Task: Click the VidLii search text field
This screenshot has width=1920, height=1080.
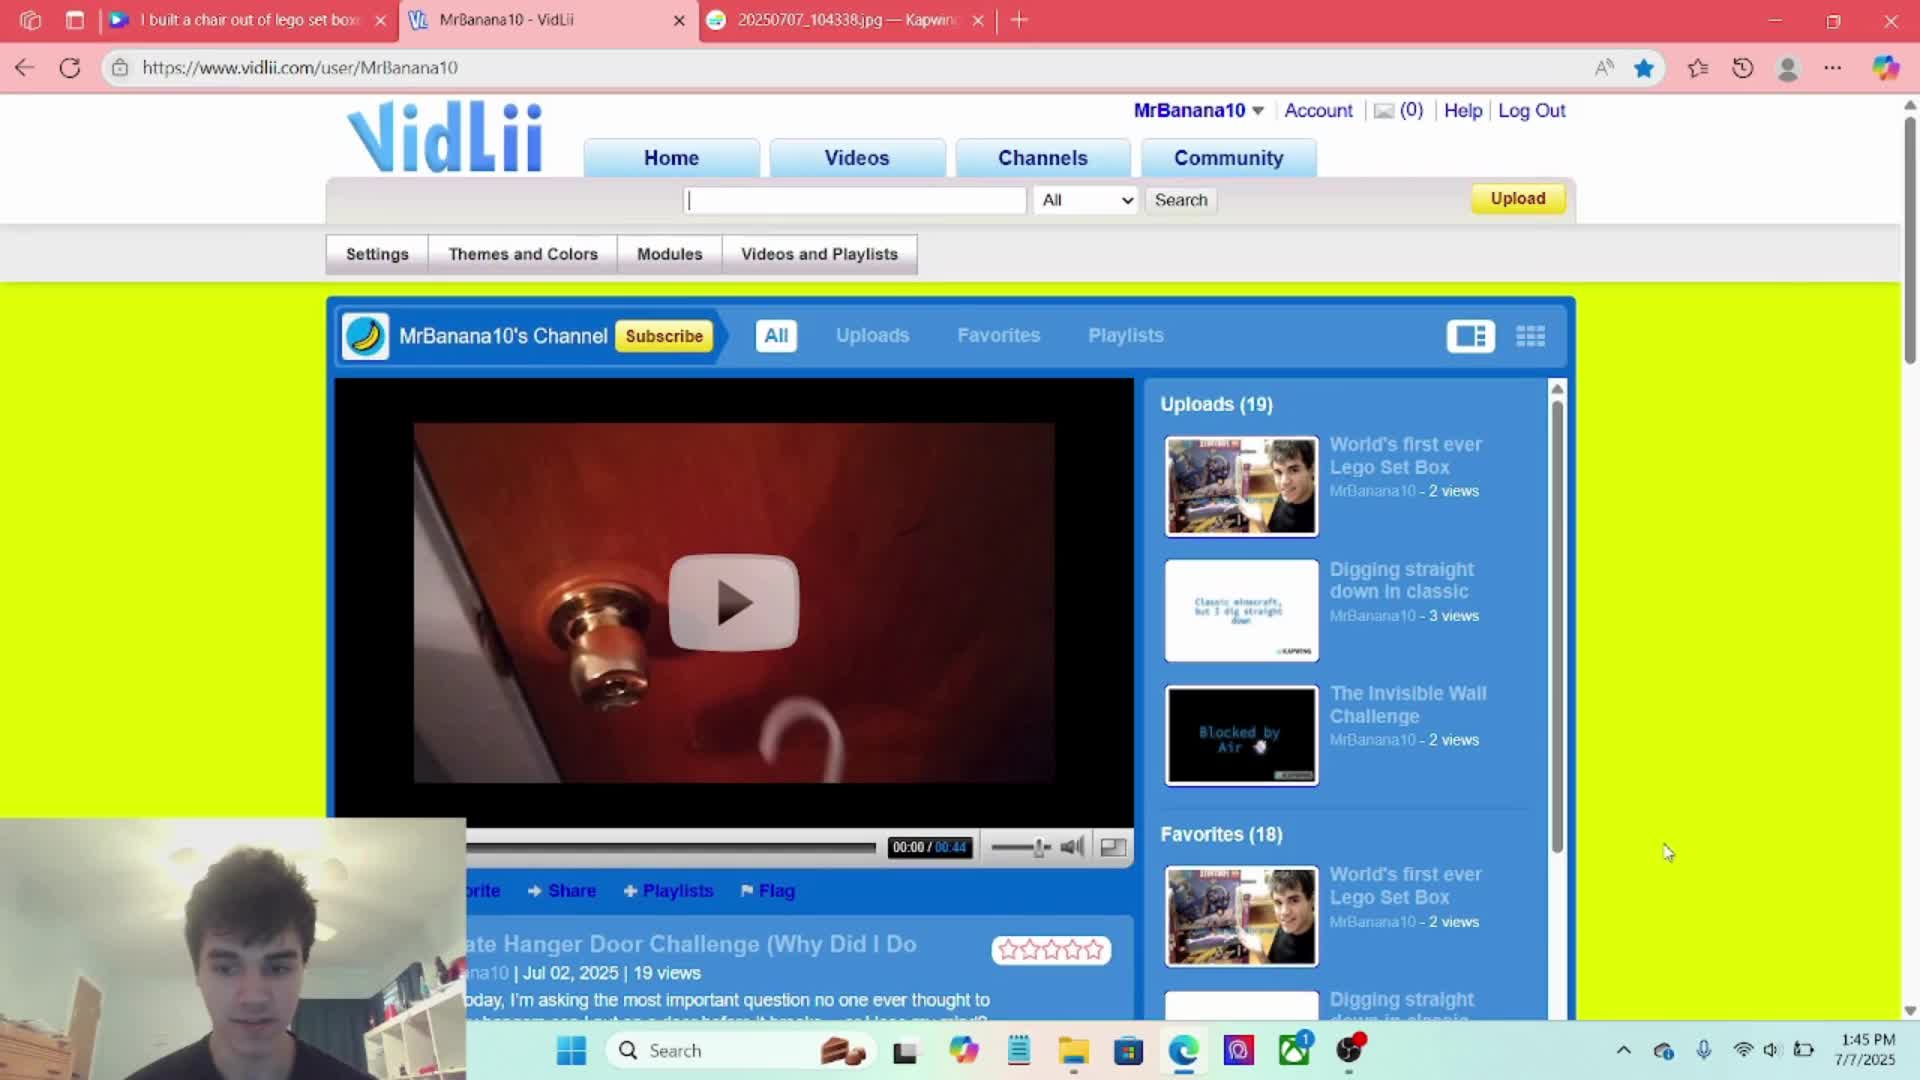Action: [856, 200]
